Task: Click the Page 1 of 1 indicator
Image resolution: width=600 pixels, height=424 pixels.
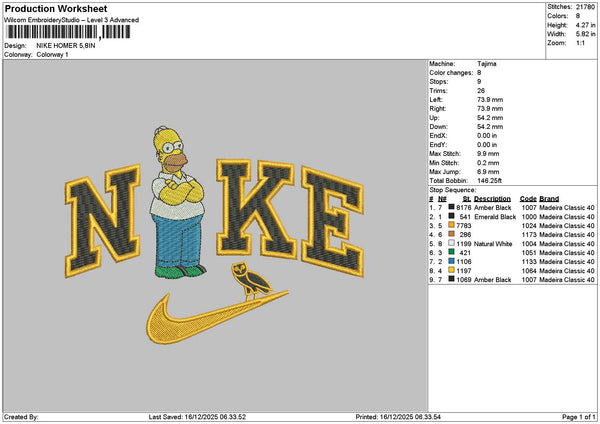Action: pyautogui.click(x=579, y=417)
